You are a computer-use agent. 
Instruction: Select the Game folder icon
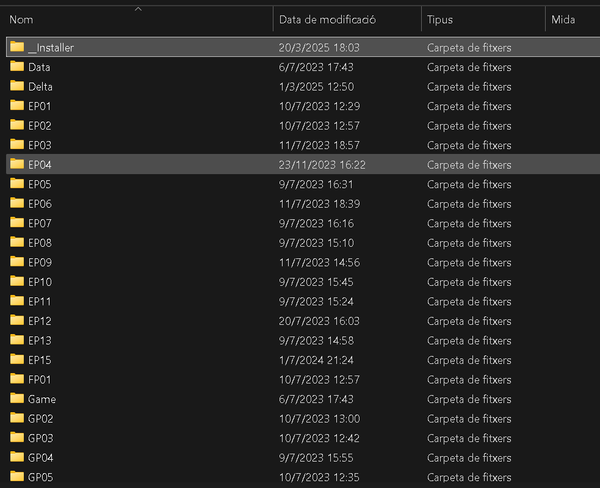[x=17, y=398]
